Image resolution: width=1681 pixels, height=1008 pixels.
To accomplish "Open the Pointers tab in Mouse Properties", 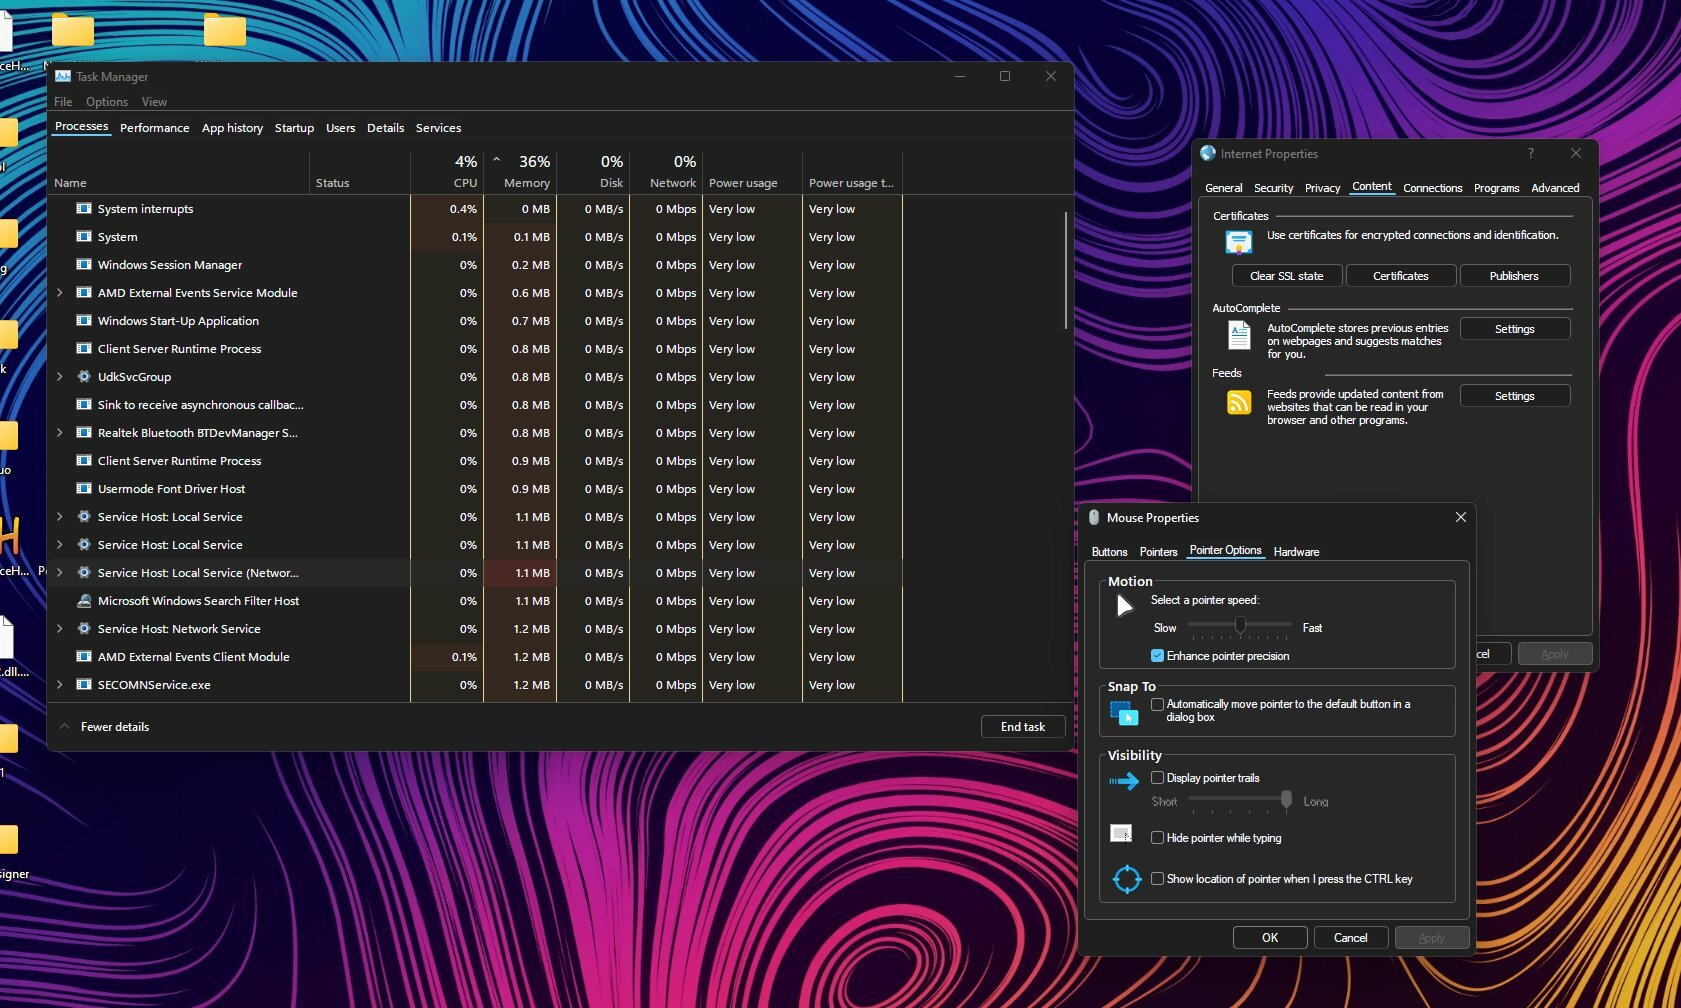I will 1158,552.
